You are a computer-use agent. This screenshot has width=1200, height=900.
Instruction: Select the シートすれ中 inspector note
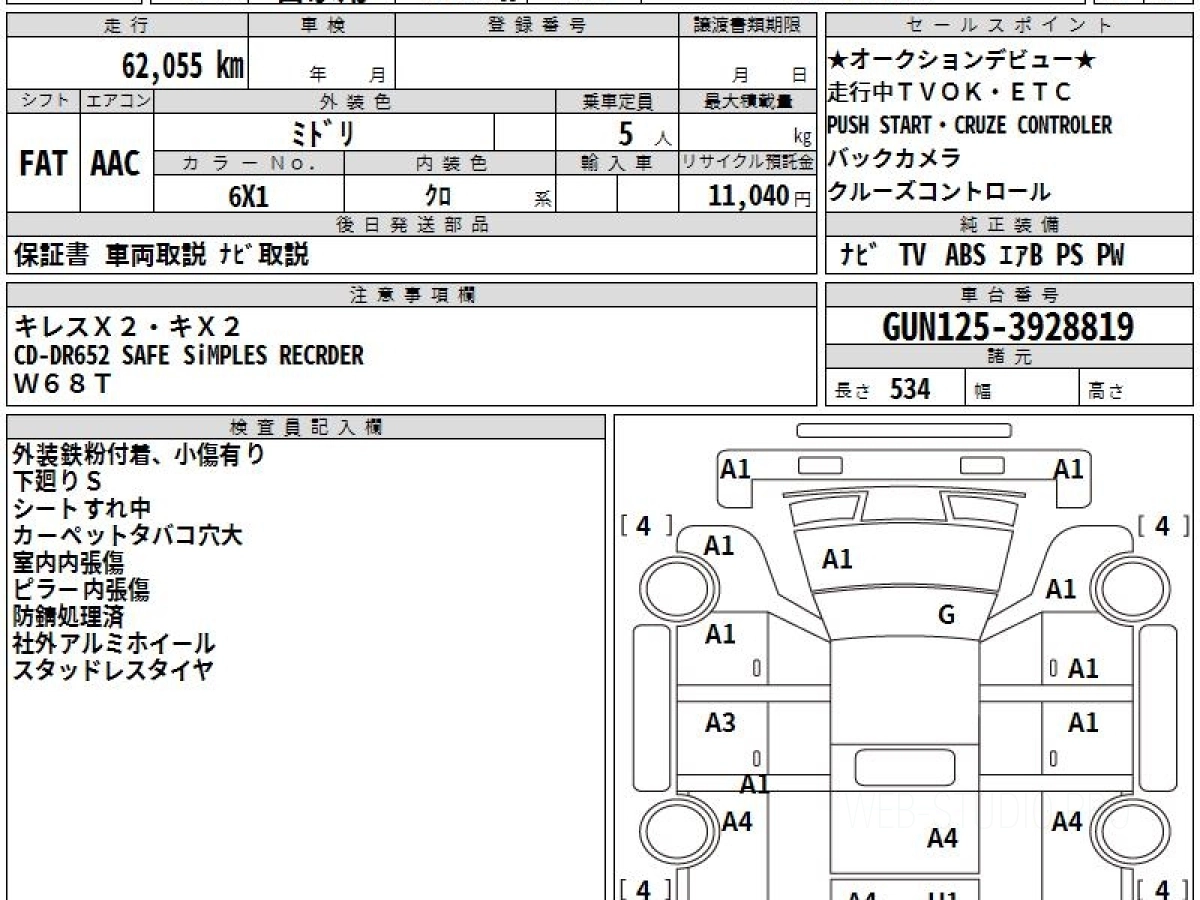coord(82,509)
